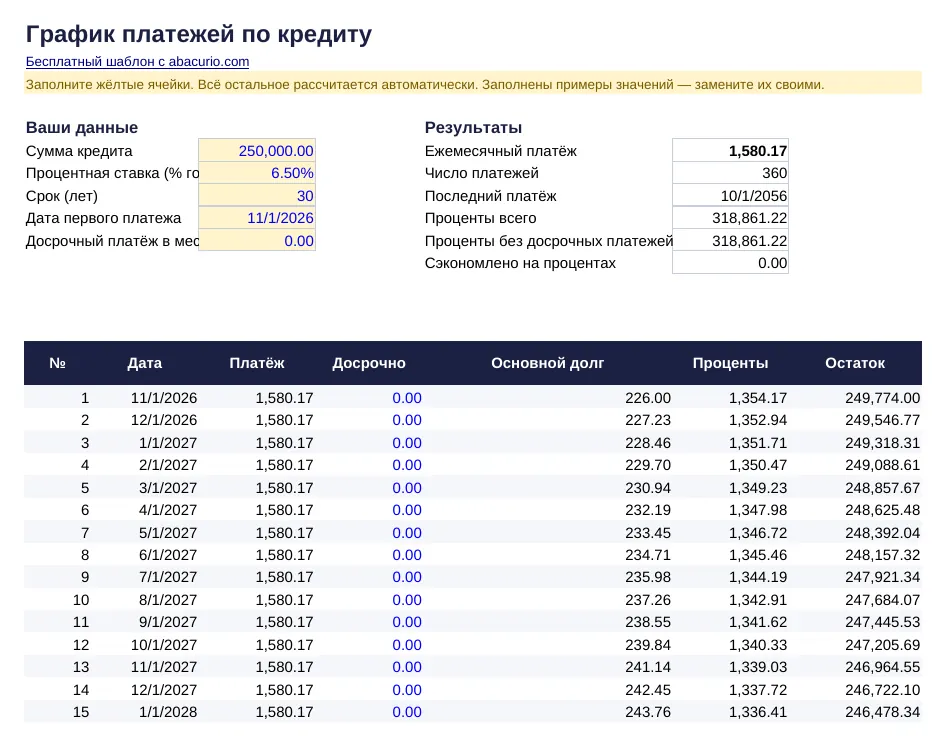Click the Срок (лет) label
This screenshot has width=946, height=746.
62,196
